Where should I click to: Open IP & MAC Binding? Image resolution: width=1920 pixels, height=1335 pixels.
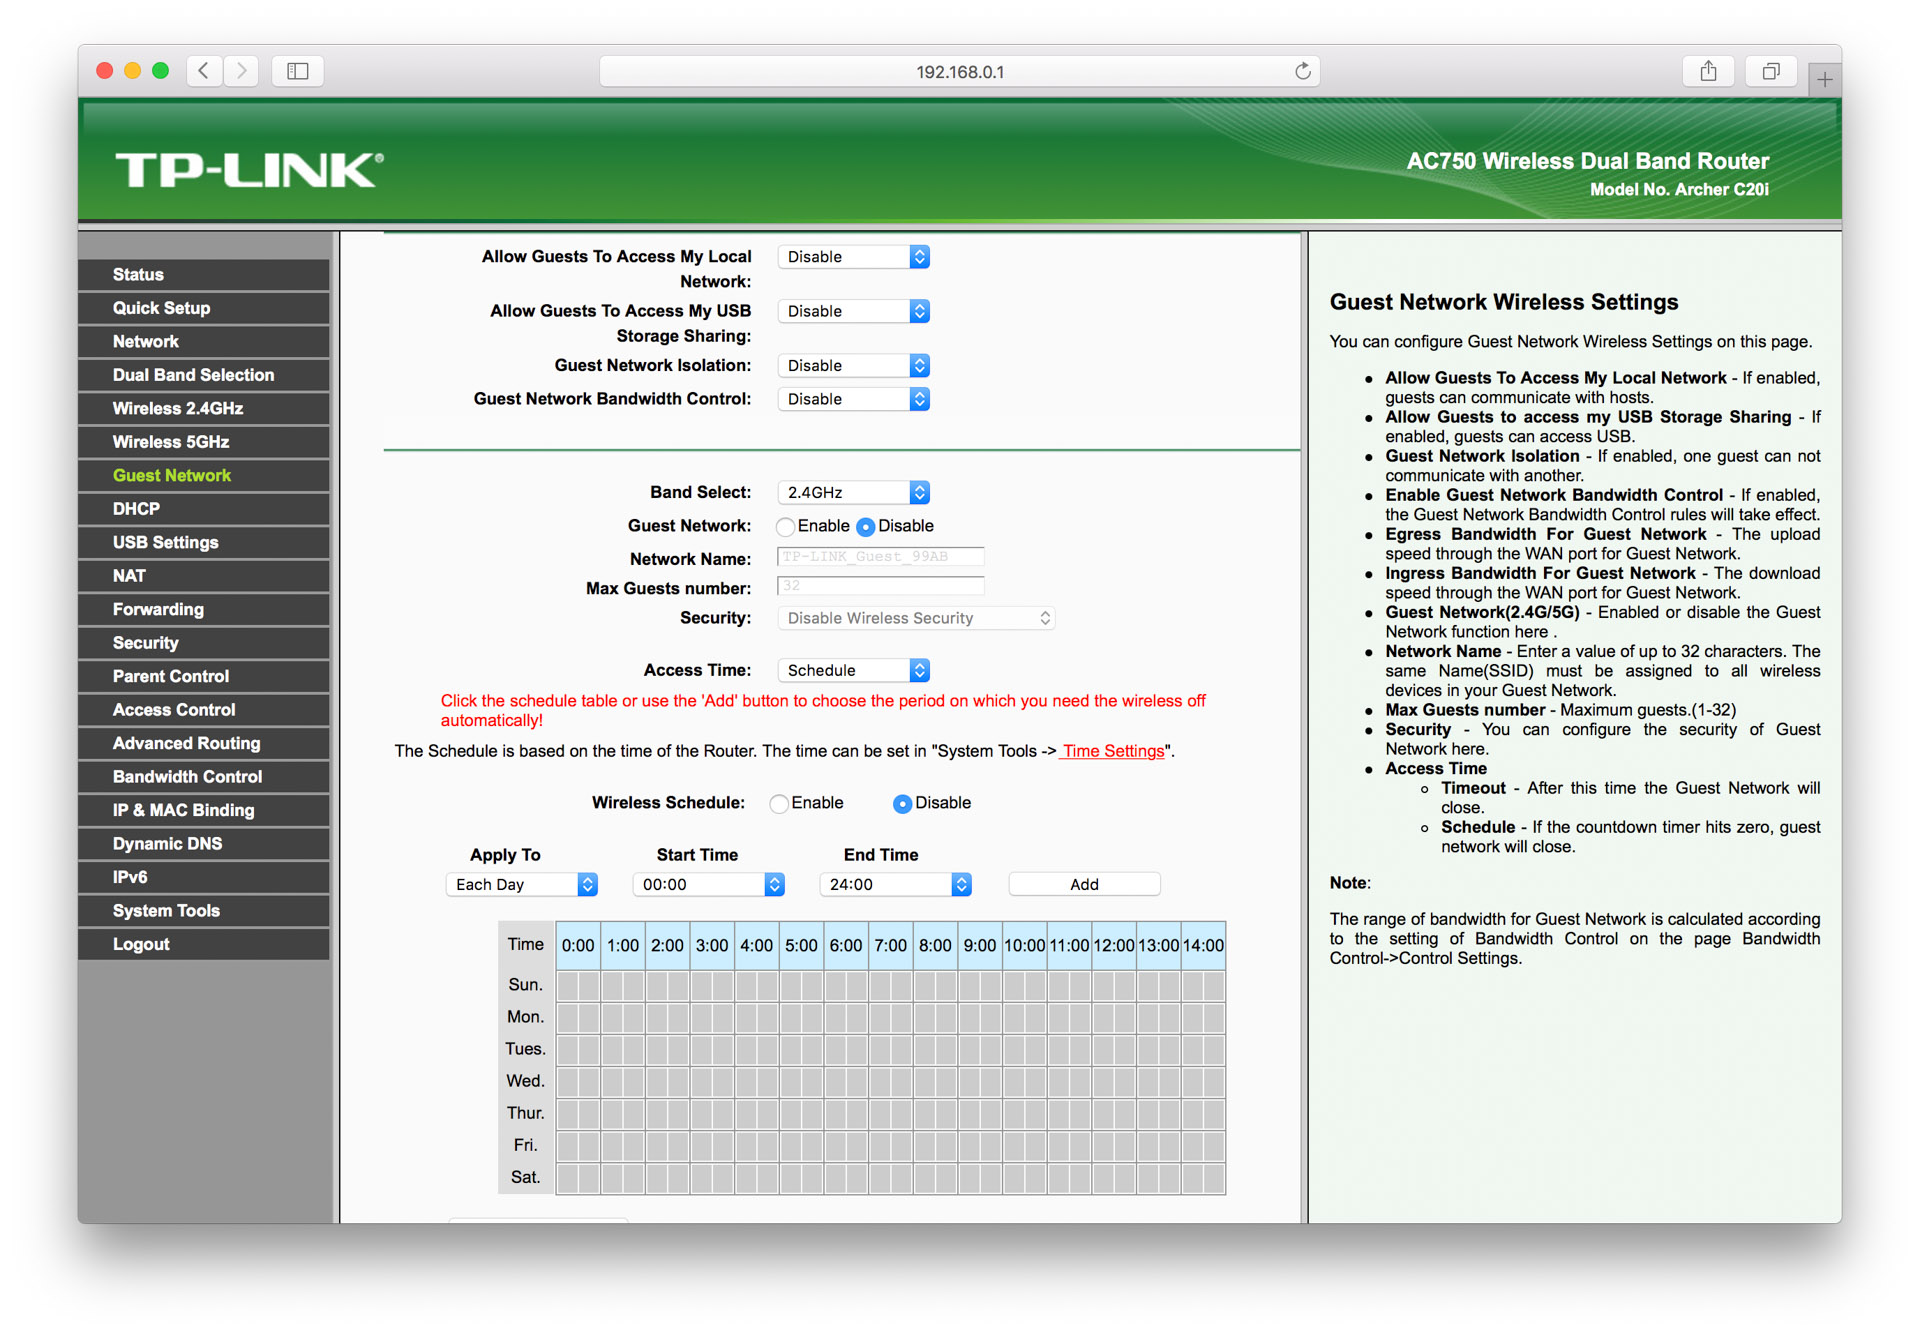[x=204, y=811]
